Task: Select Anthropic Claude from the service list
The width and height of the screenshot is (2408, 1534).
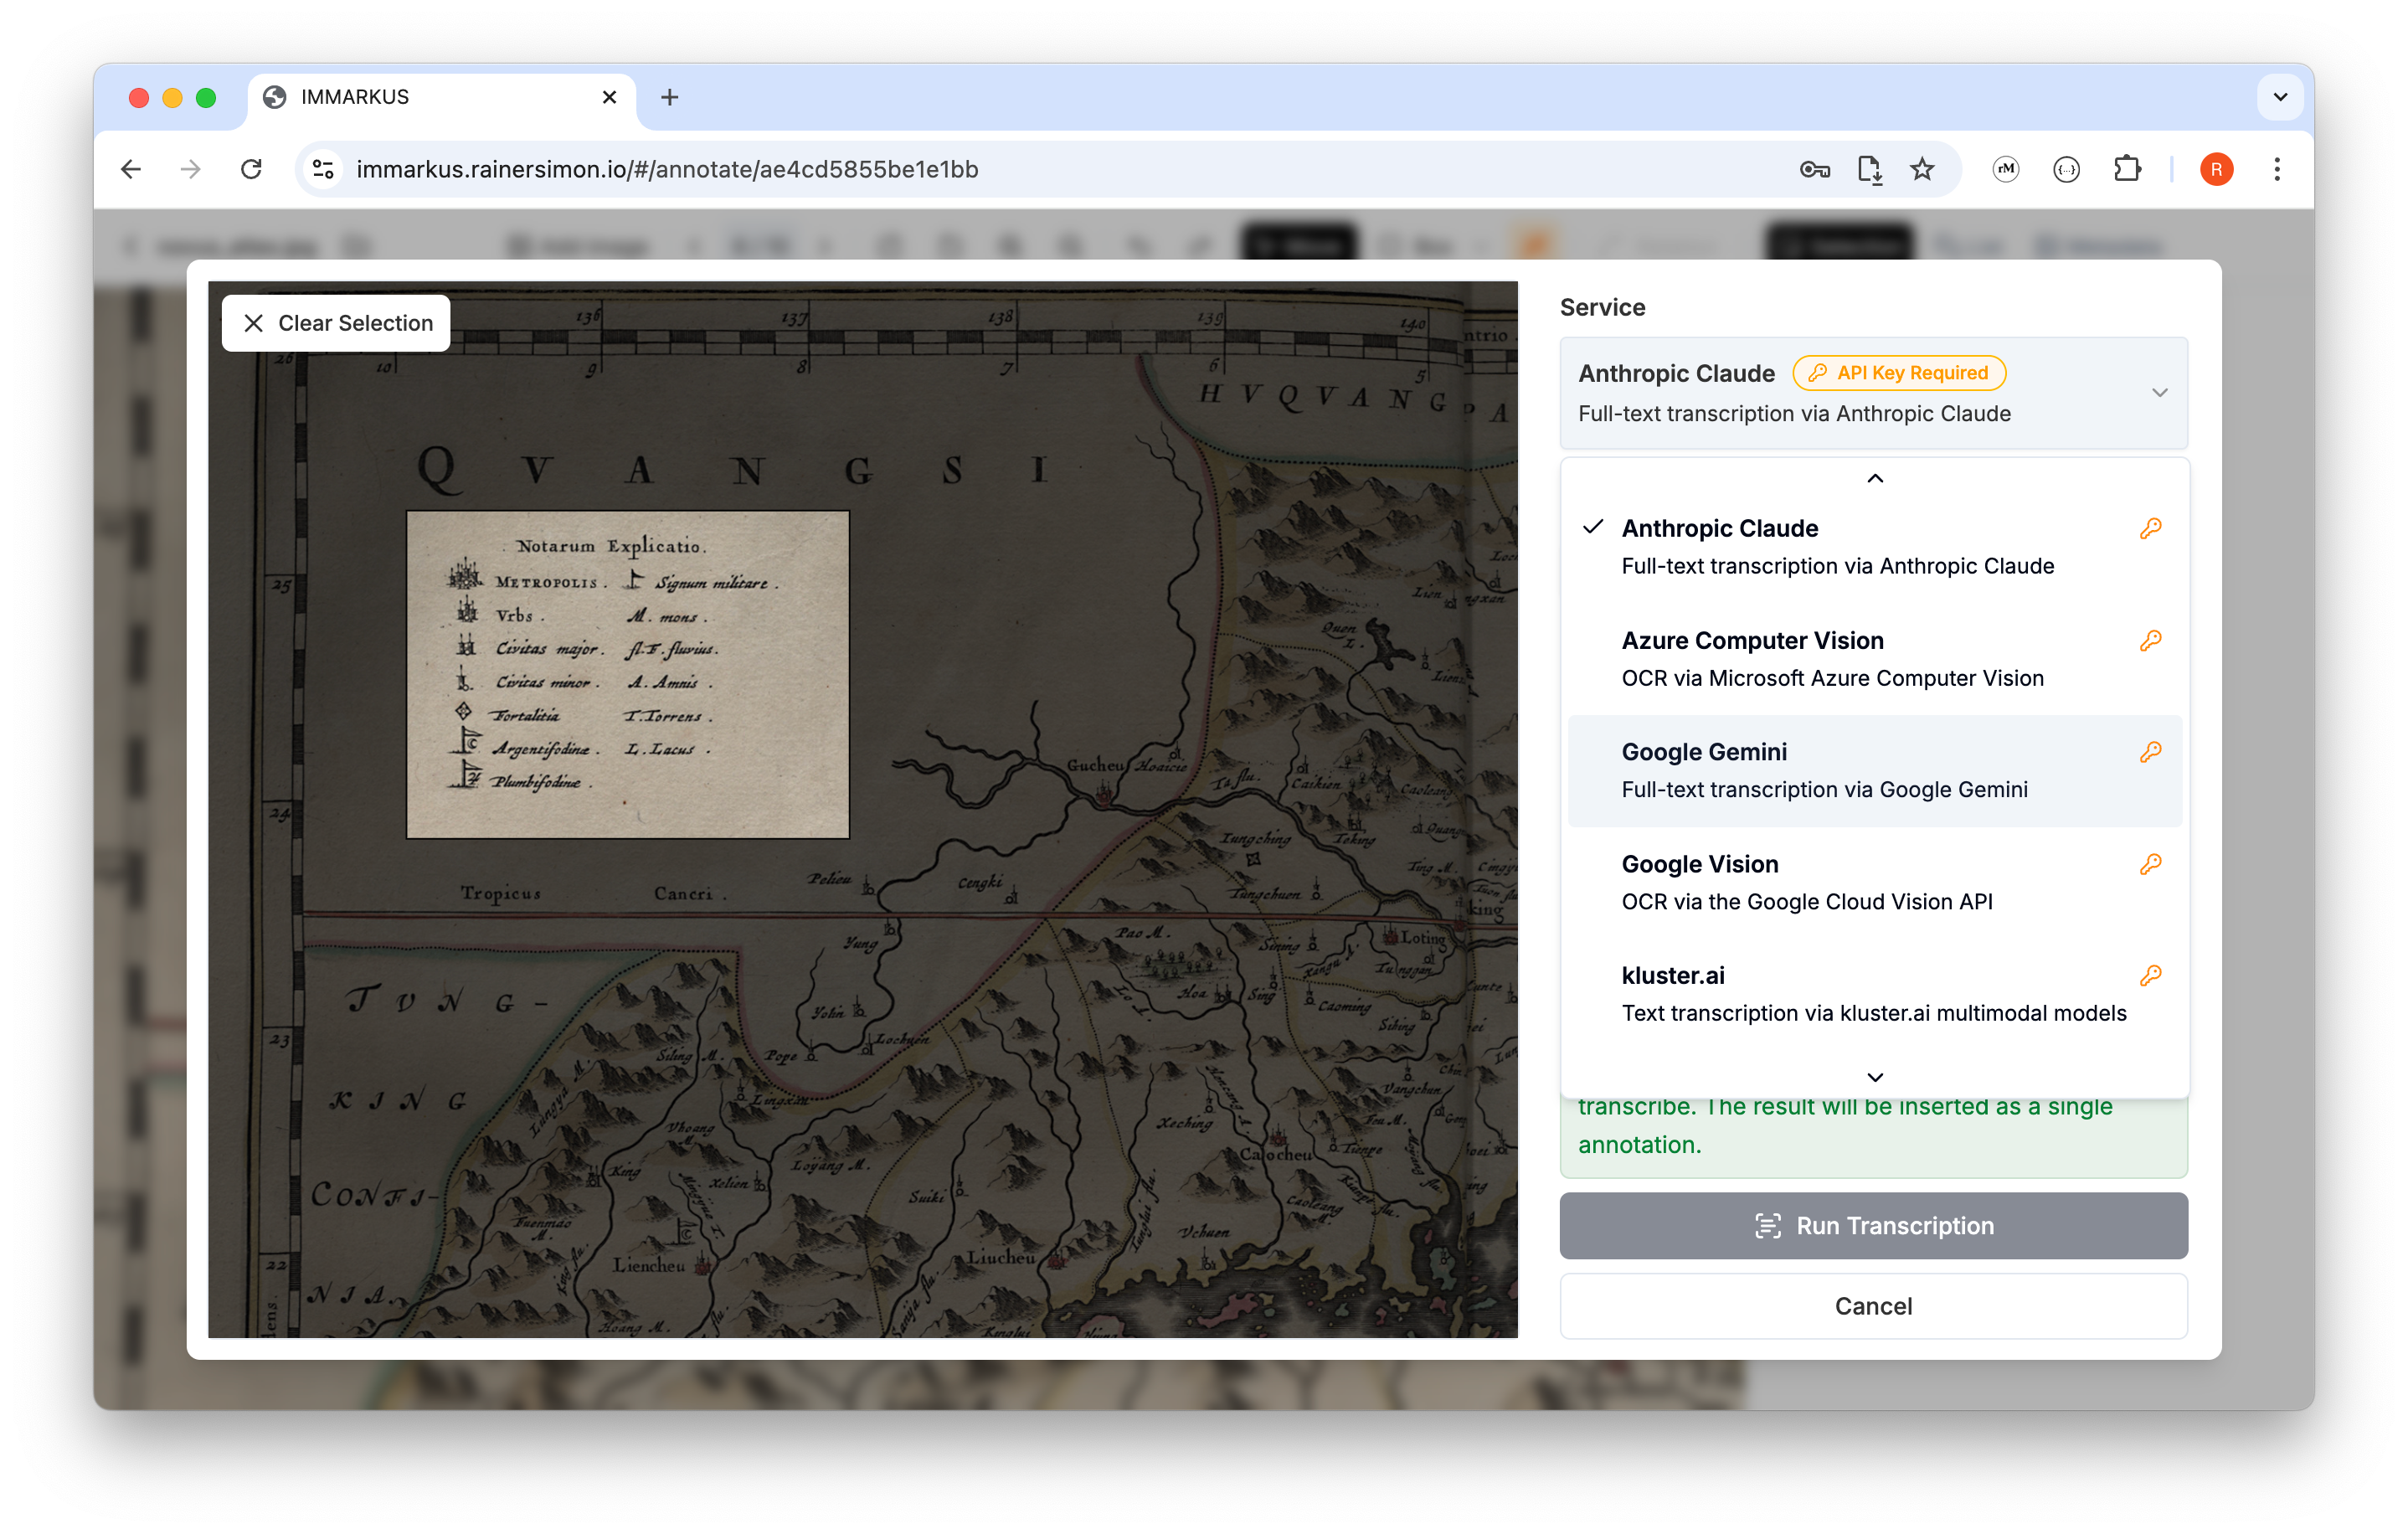Action: (x=1874, y=547)
